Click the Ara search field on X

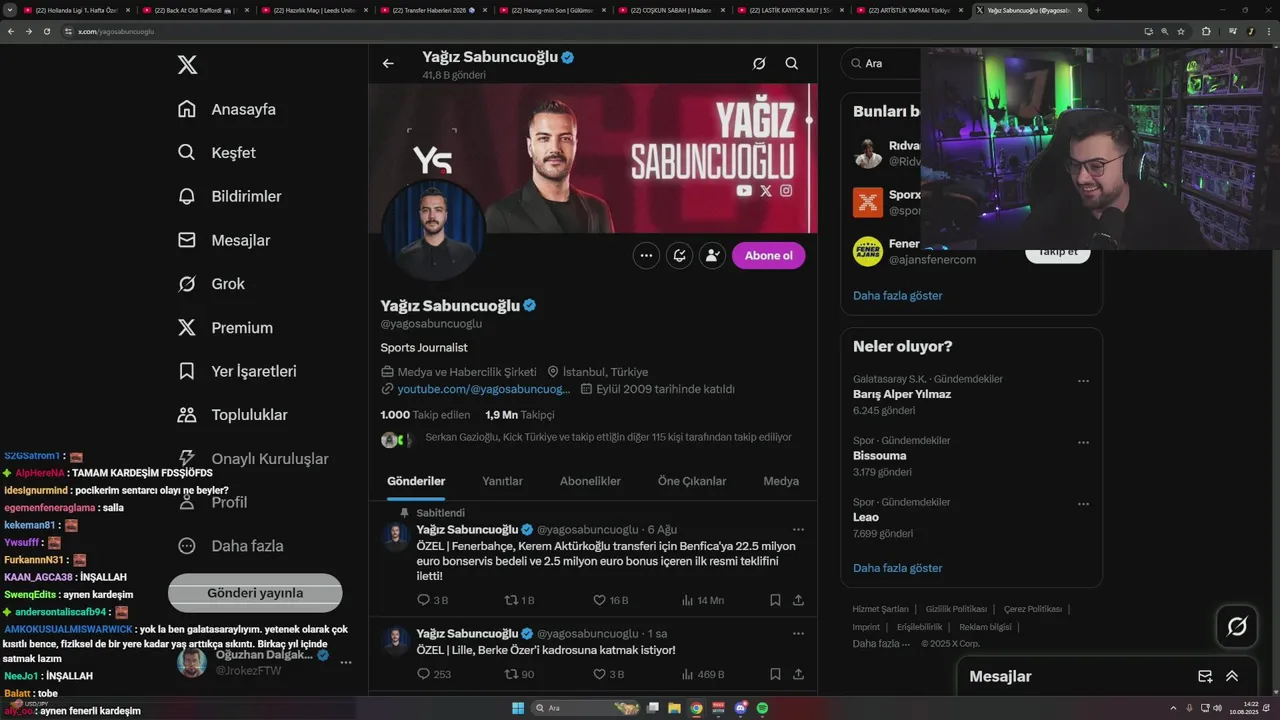pyautogui.click(x=880, y=63)
